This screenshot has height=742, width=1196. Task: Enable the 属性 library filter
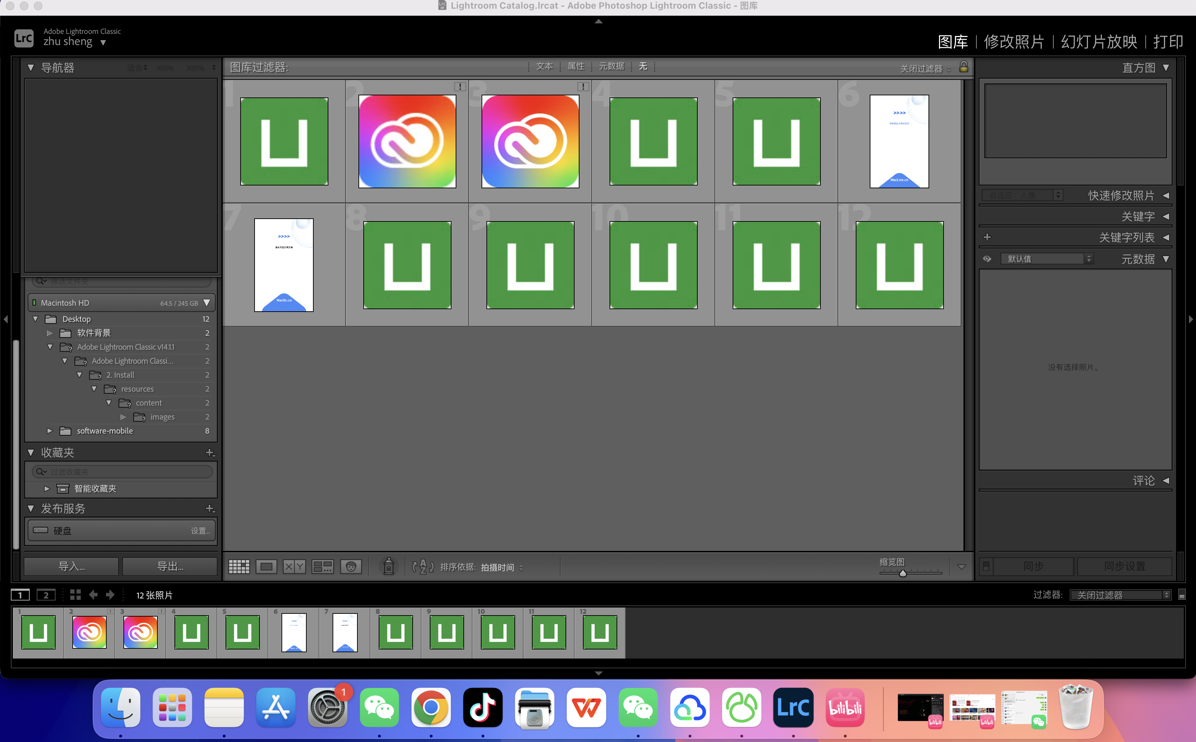576,65
